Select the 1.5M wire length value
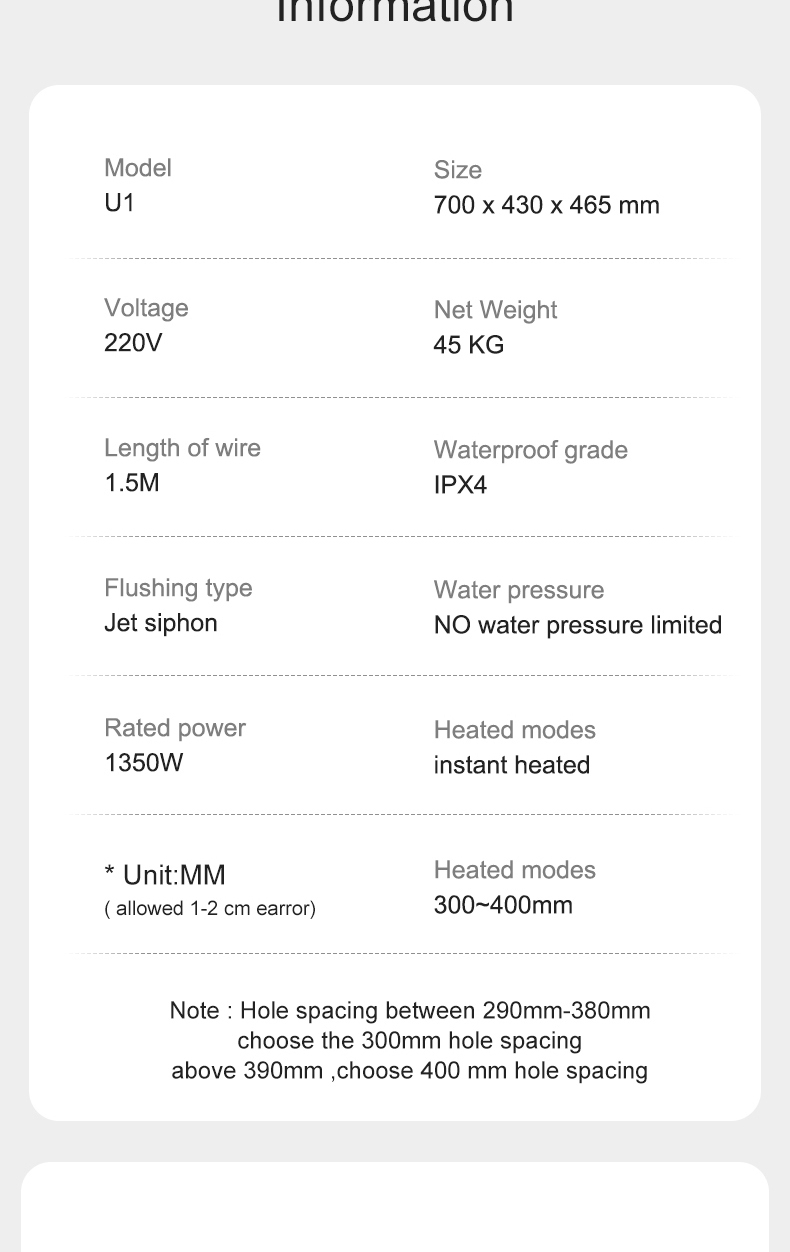 [132, 483]
